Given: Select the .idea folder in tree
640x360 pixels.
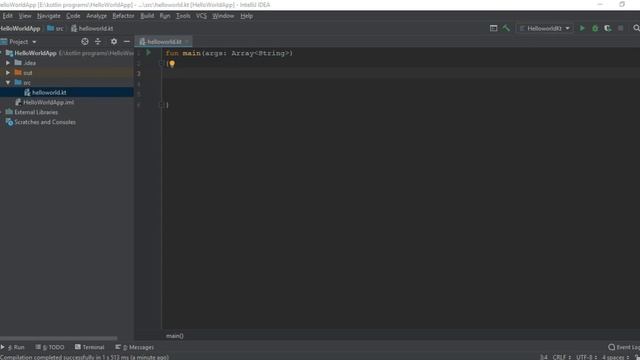Looking at the screenshot, I should point(30,63).
